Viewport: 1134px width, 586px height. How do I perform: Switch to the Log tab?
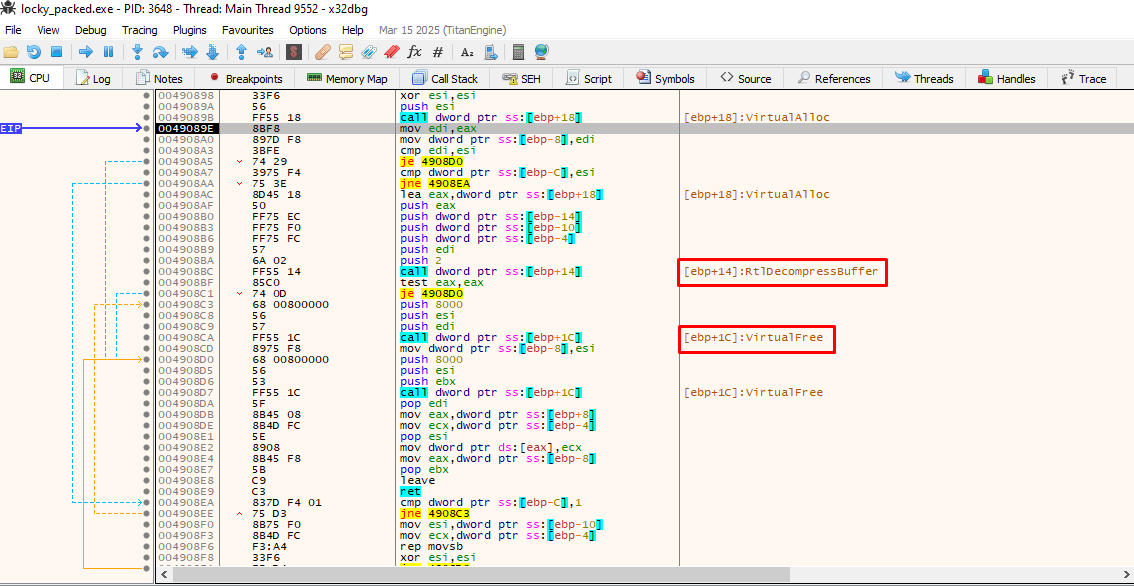pos(93,79)
